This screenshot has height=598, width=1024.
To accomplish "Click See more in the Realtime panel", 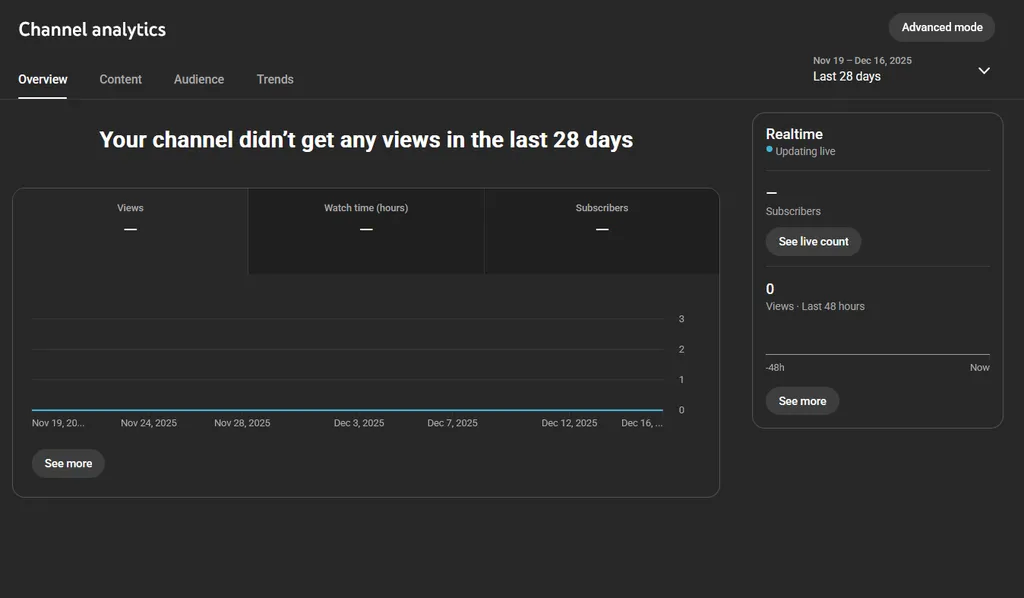I will (x=802, y=401).
